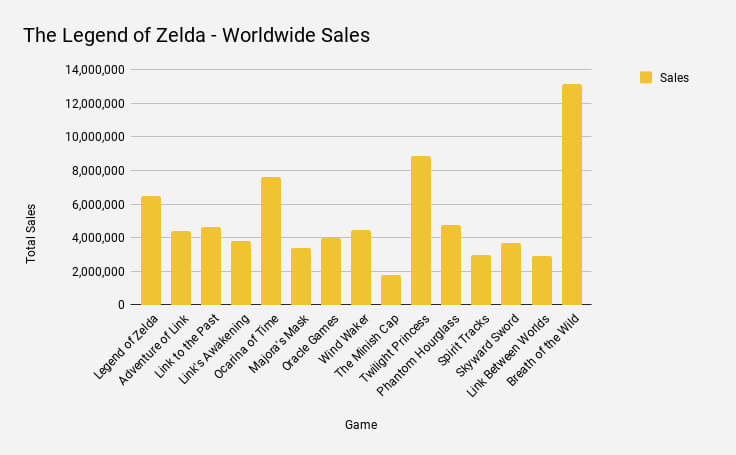Select the Total Sales axis title
This screenshot has height=455, width=736.
point(31,234)
